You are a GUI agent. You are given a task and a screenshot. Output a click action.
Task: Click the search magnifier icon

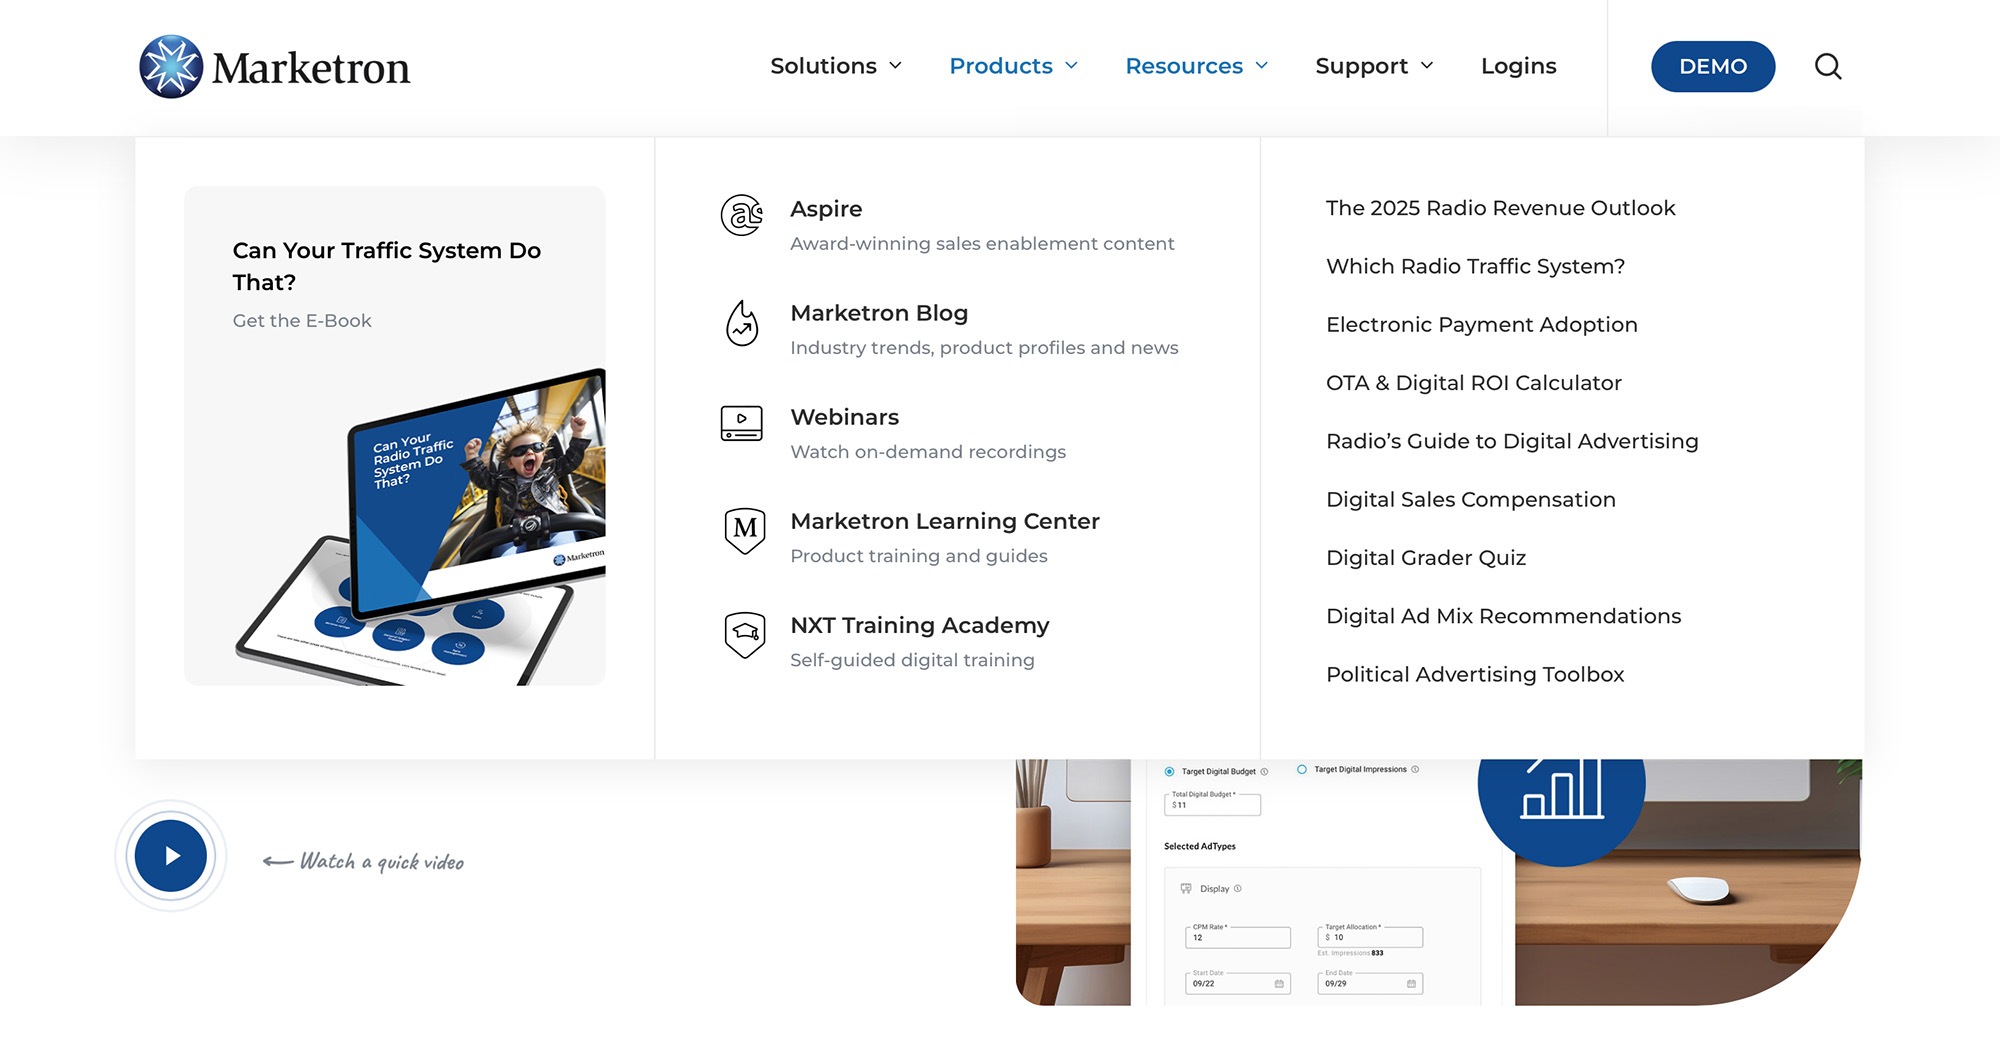click(1828, 66)
